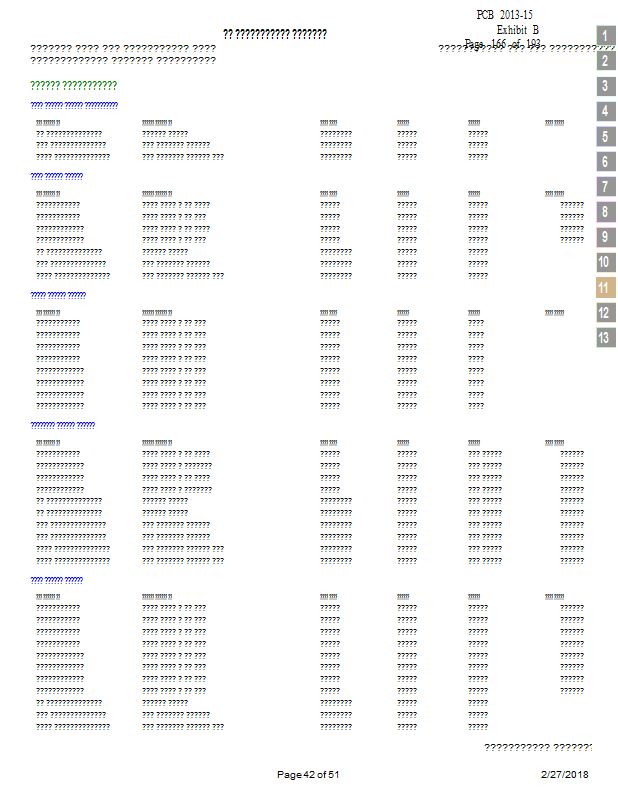The height and width of the screenshot is (800, 618).
Task: Click the 'PCB 2013-15' header stamp
Action: (x=505, y=15)
